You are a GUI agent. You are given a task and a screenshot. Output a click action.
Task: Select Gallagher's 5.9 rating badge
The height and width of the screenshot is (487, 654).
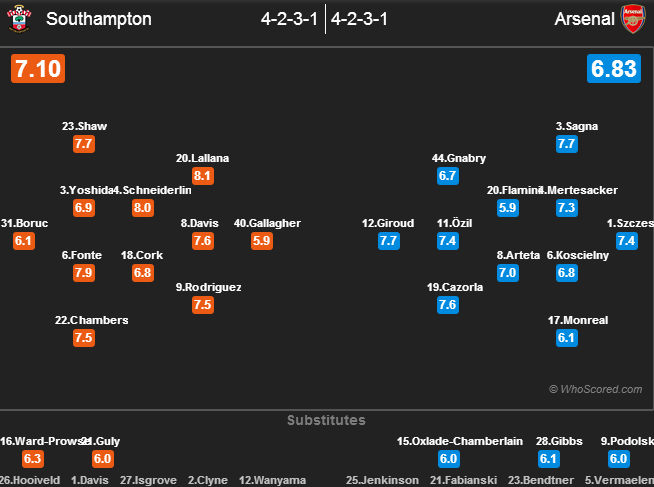pyautogui.click(x=262, y=241)
